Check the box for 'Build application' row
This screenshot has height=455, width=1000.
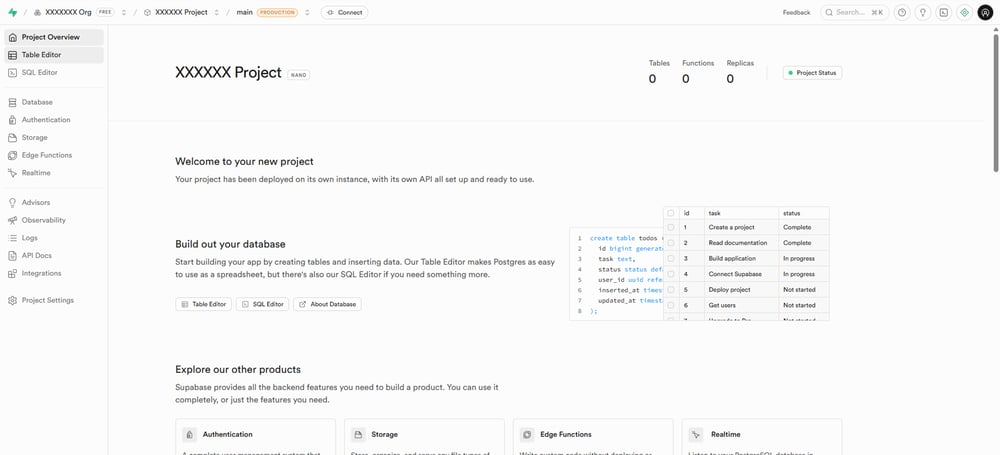(671, 259)
